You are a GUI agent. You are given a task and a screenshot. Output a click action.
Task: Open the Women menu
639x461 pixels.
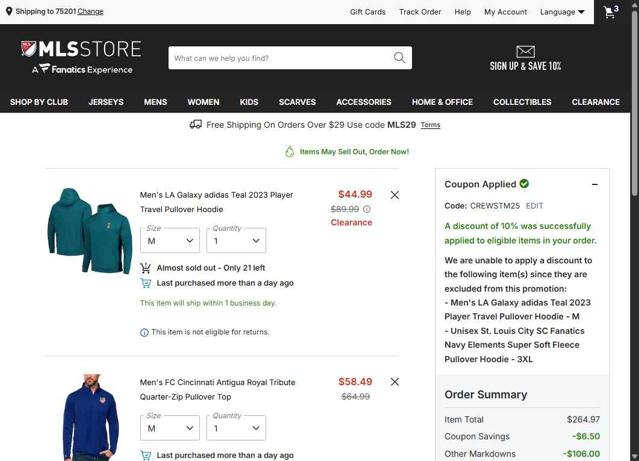203,102
